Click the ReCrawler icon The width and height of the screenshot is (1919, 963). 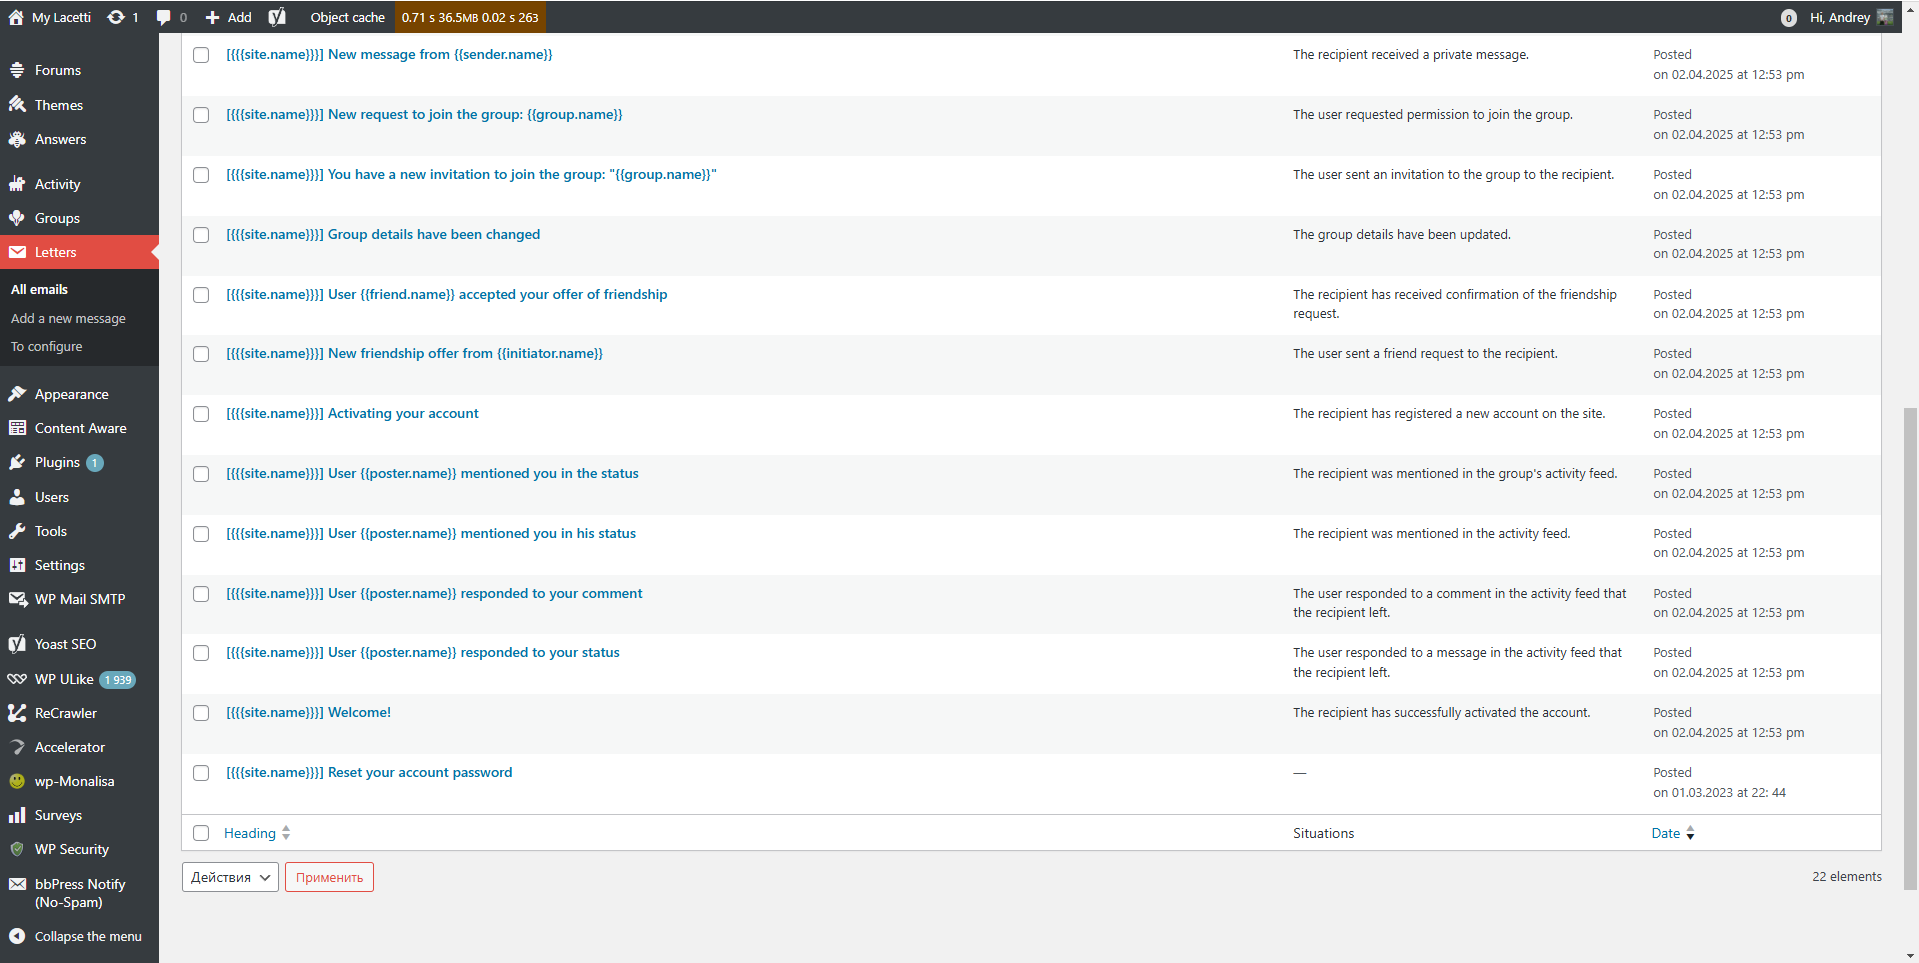[x=17, y=713]
